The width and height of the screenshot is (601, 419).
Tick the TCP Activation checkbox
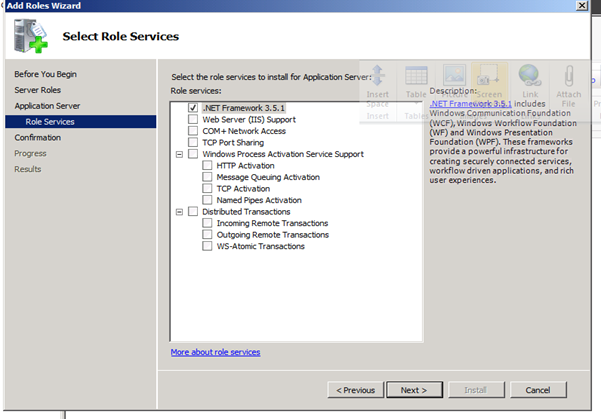pyautogui.click(x=207, y=188)
